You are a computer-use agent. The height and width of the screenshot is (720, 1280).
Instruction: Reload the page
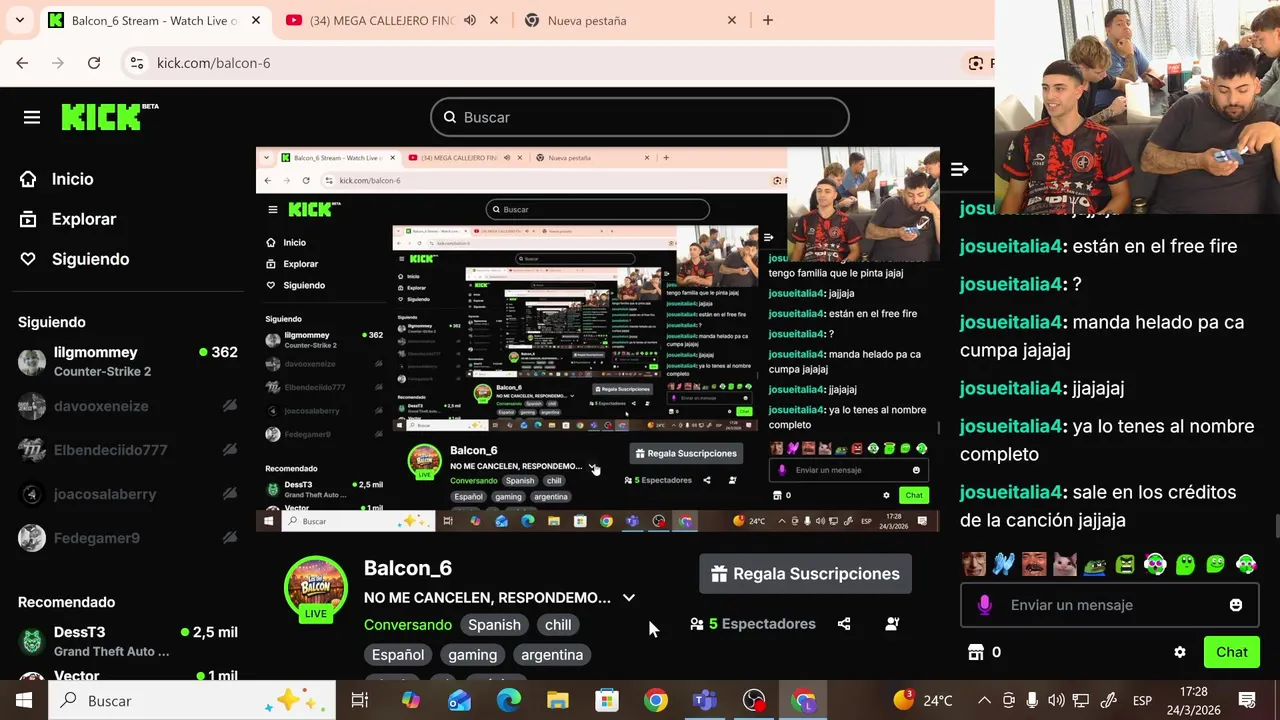[94, 63]
